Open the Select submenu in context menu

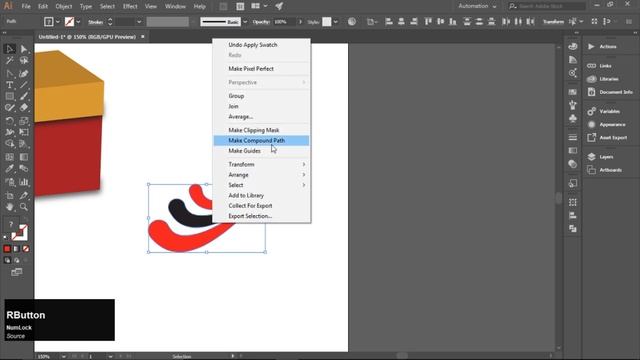pos(261,185)
